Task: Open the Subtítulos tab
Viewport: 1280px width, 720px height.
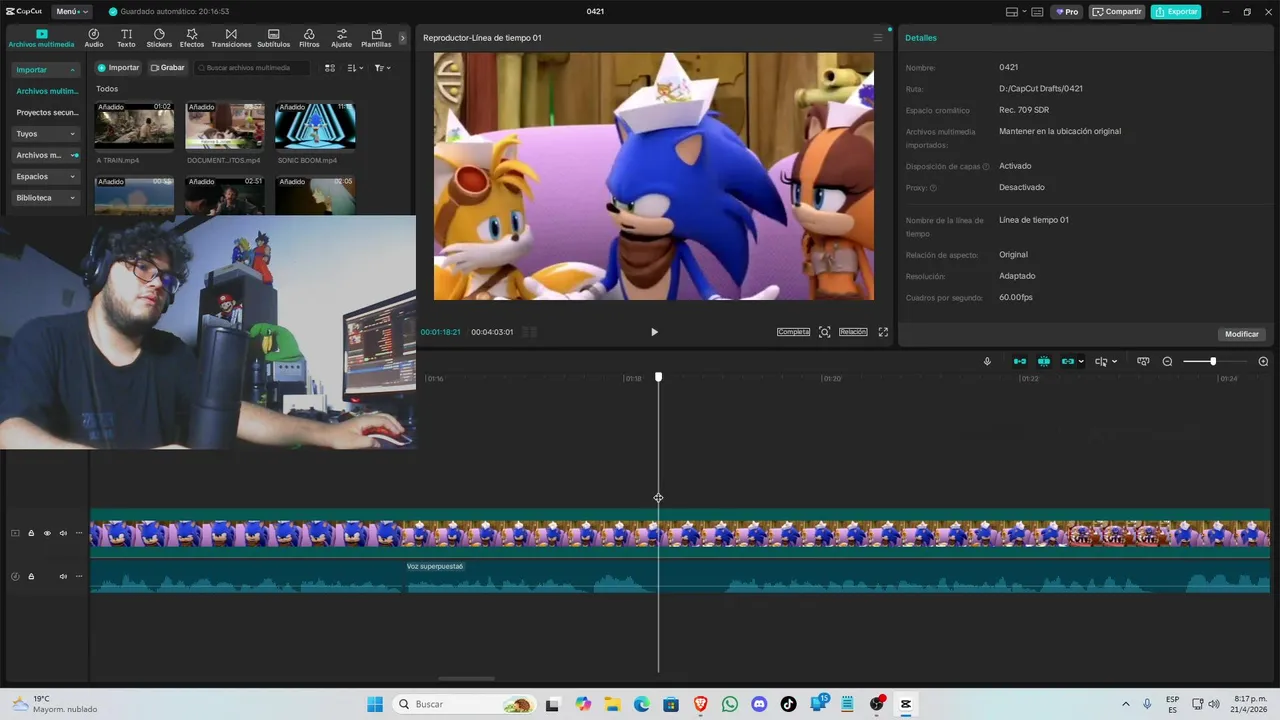Action: click(x=273, y=38)
